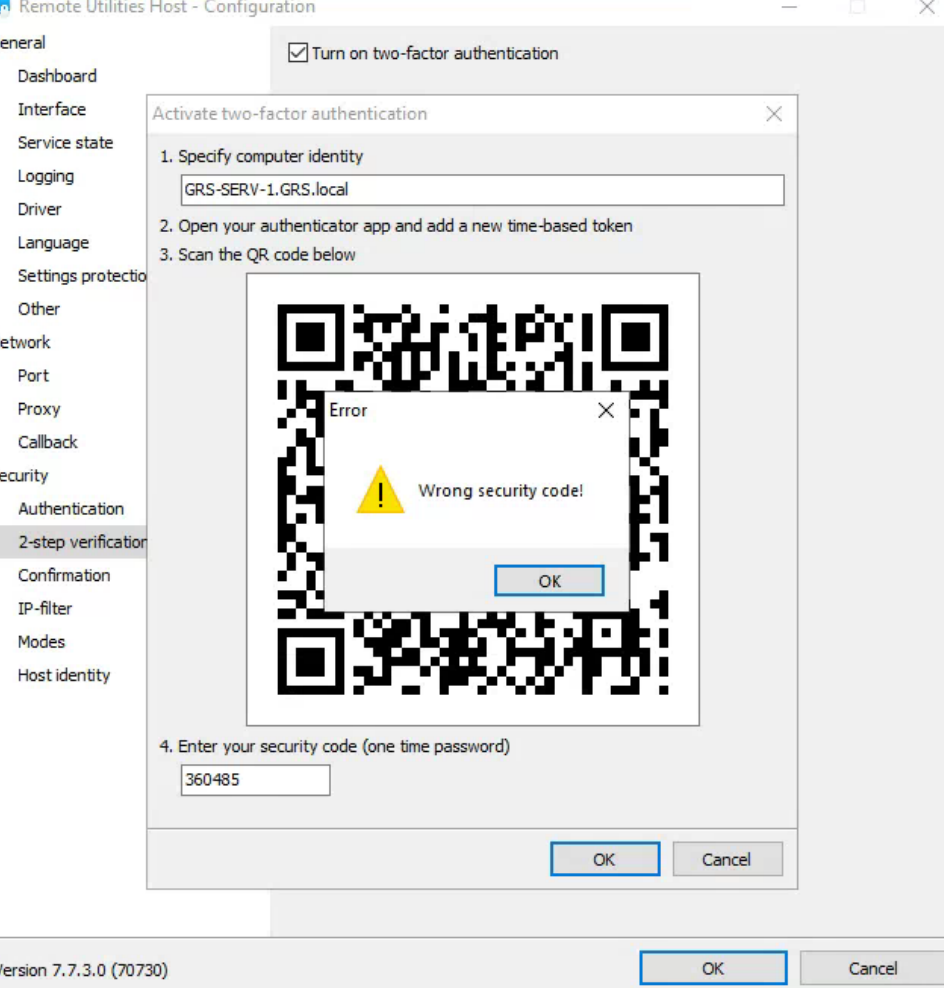The image size is (944, 988).
Task: Focus the computer identity input field
Action: pos(482,190)
